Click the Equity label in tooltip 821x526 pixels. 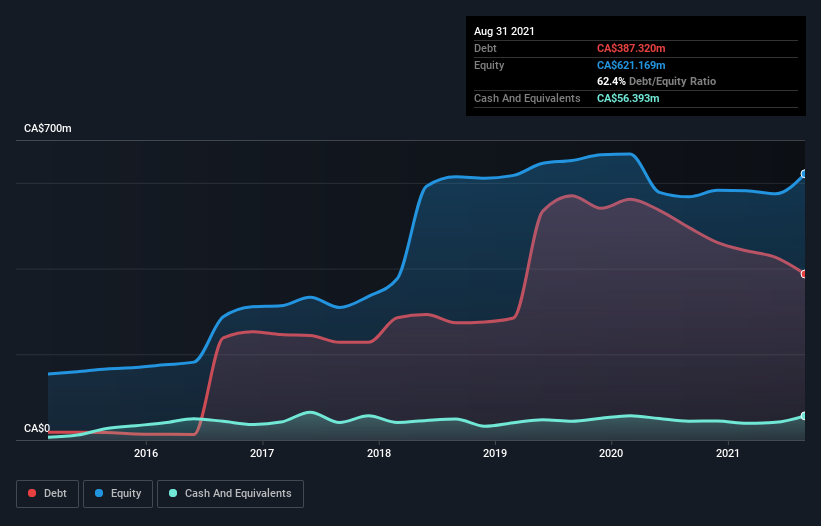click(489, 65)
